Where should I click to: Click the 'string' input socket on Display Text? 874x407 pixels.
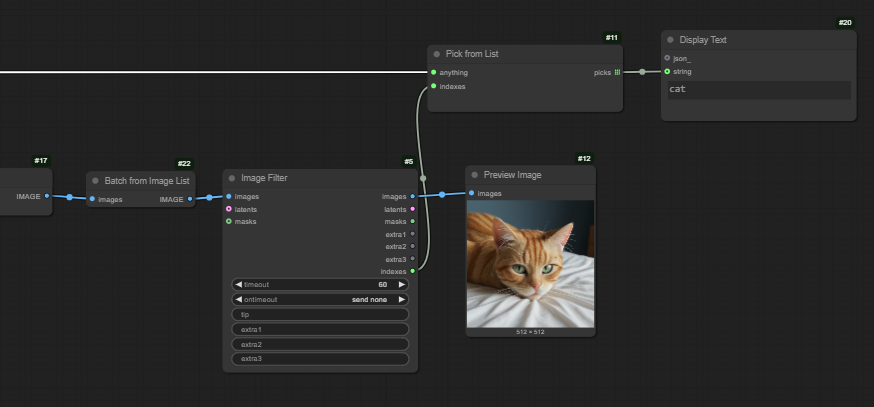(667, 71)
